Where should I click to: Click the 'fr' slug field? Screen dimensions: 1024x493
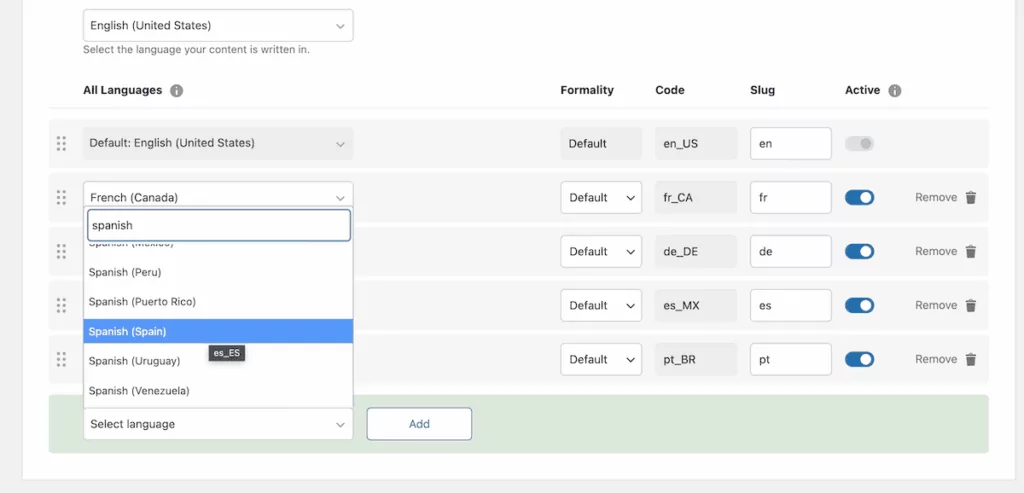coord(791,197)
